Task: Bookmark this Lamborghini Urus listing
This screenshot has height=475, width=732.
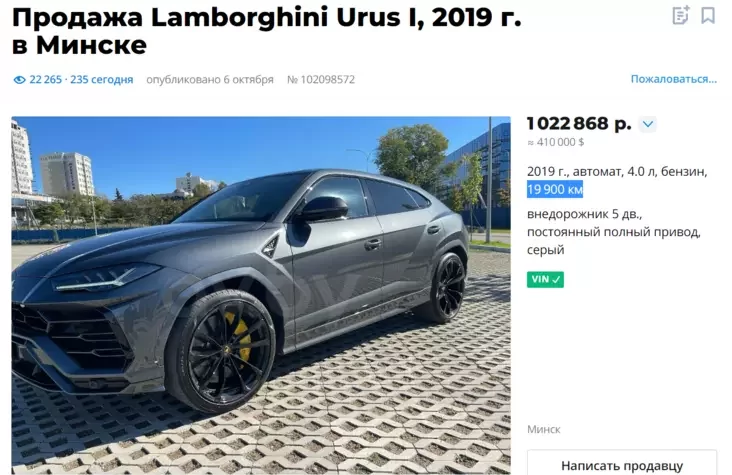Action: [x=708, y=15]
